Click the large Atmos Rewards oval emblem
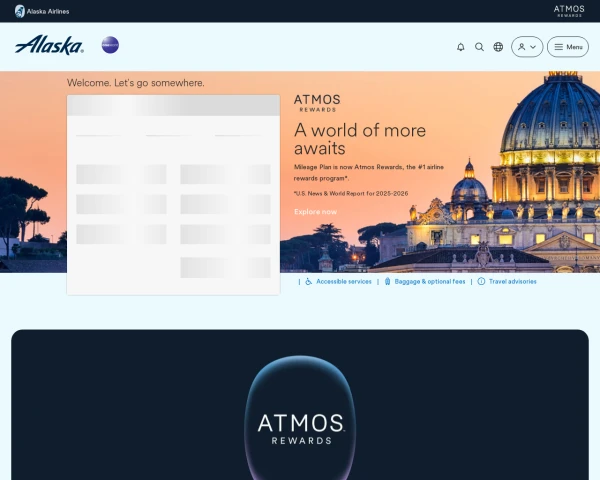Screen dimensions: 600x480 pos(300,418)
